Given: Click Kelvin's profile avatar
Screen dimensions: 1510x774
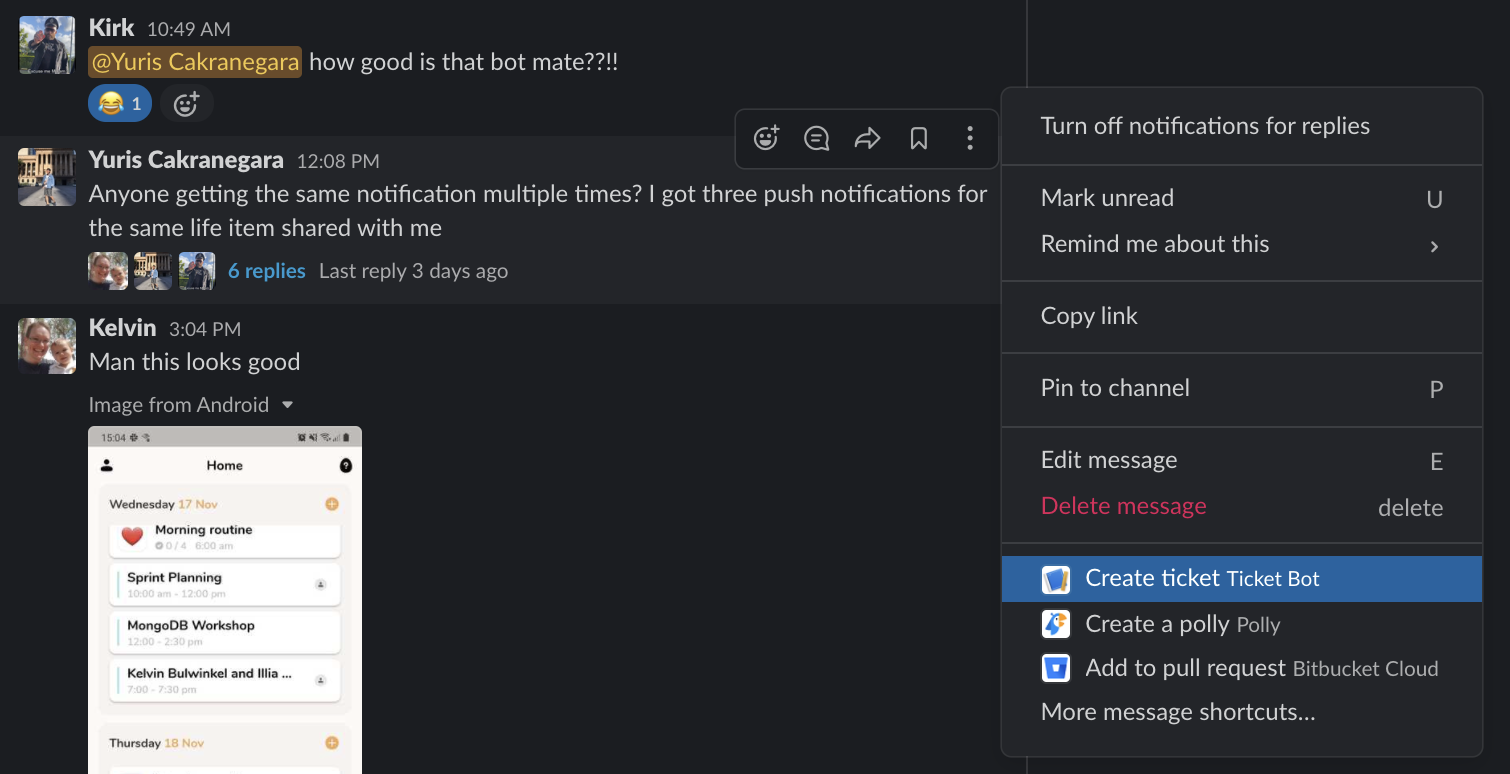Looking at the screenshot, I should [x=47, y=346].
